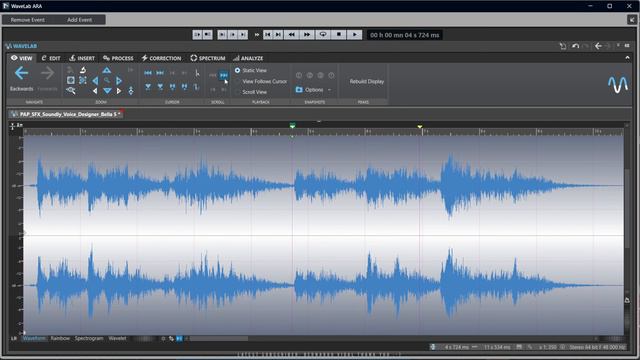Click the Scroll End button highlighted in blue
The image size is (640, 360).
tap(224, 75)
